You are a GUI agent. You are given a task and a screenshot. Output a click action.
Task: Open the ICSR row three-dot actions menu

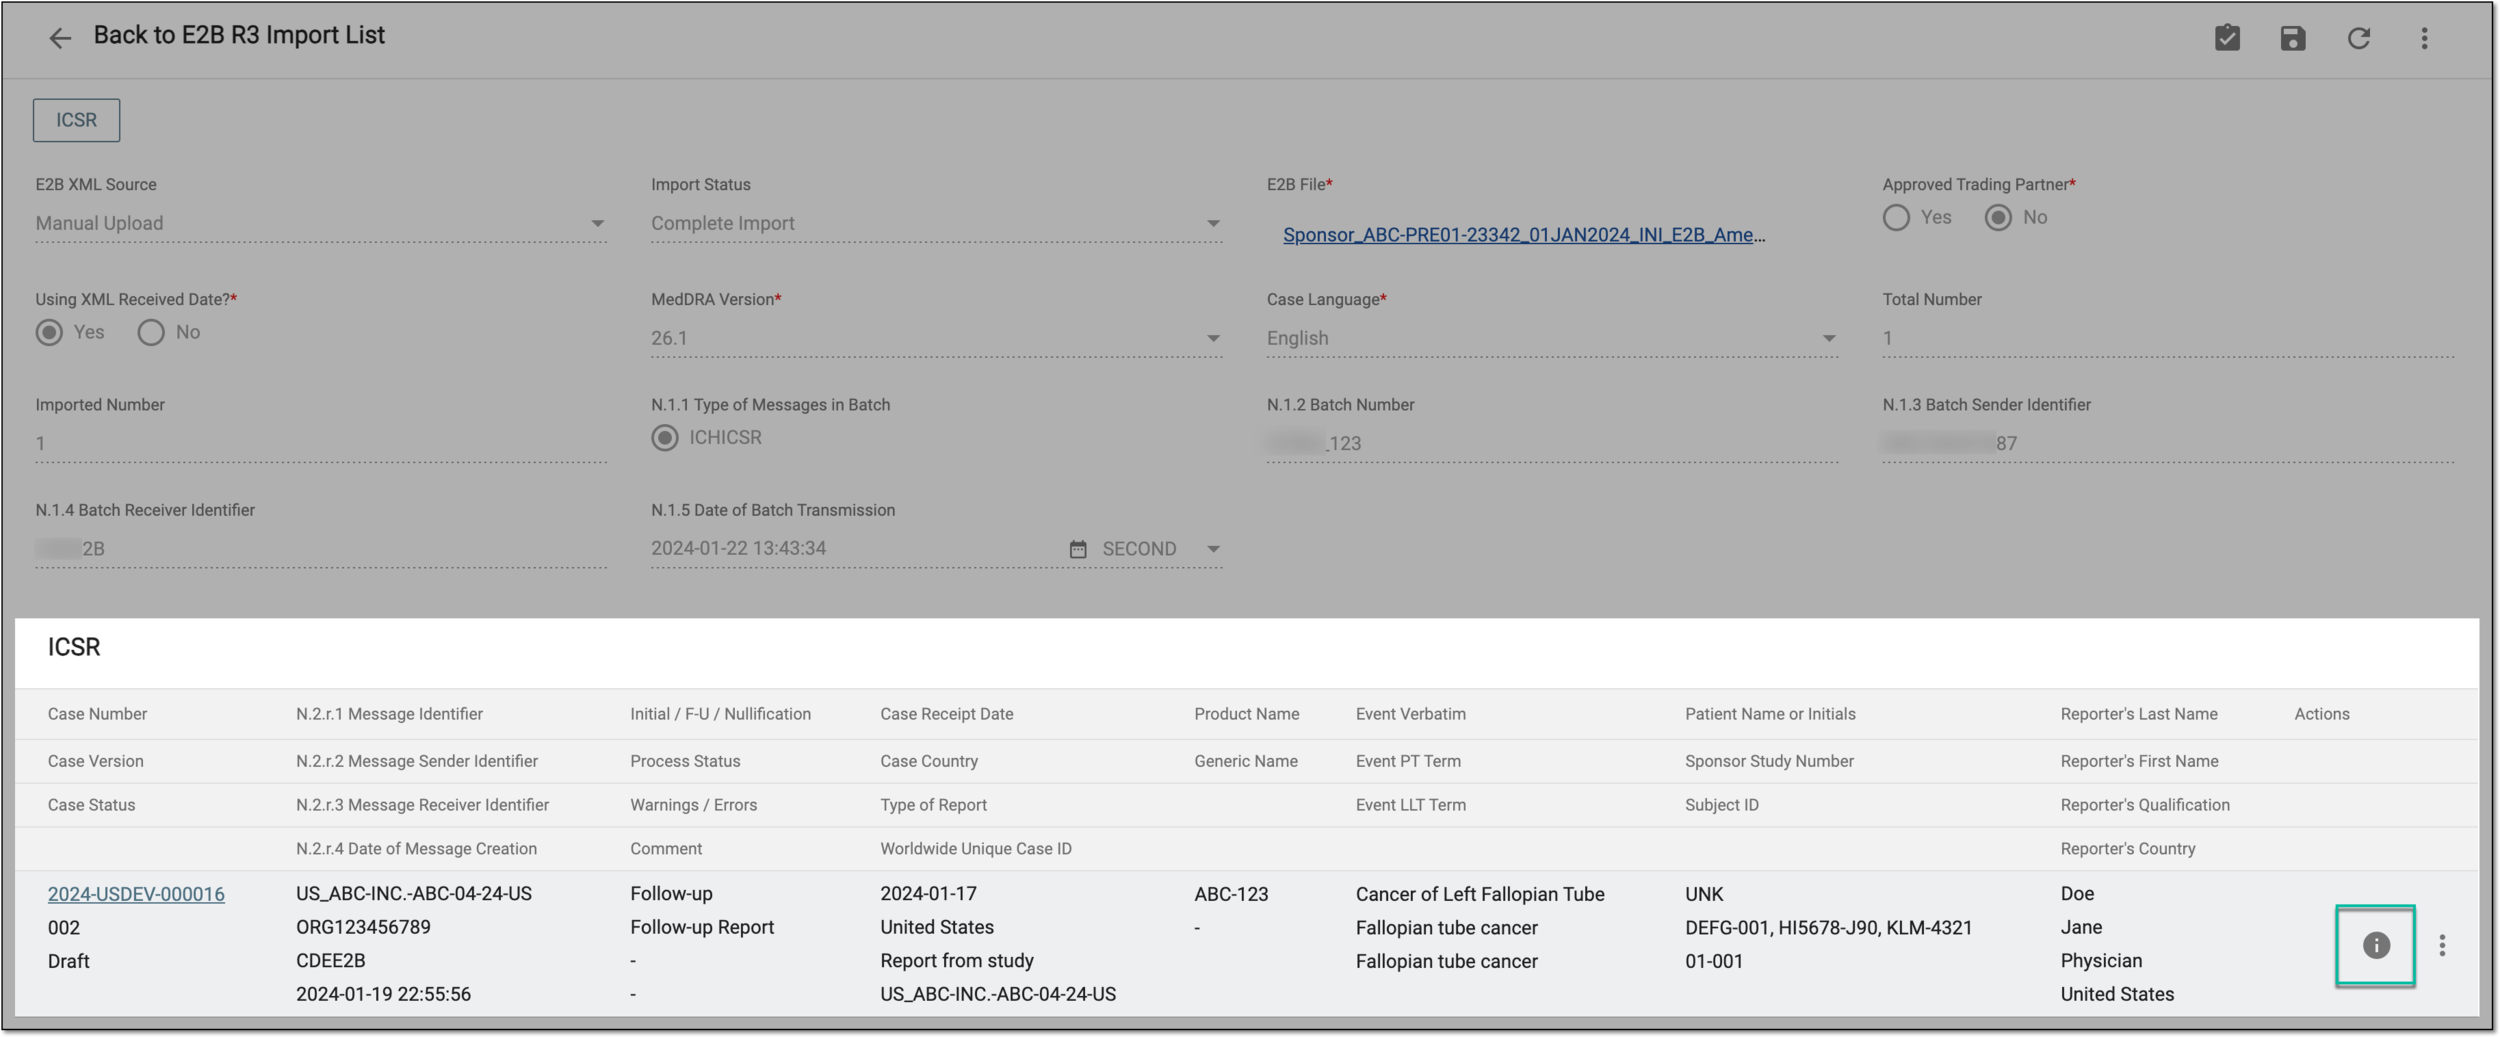tap(2442, 945)
